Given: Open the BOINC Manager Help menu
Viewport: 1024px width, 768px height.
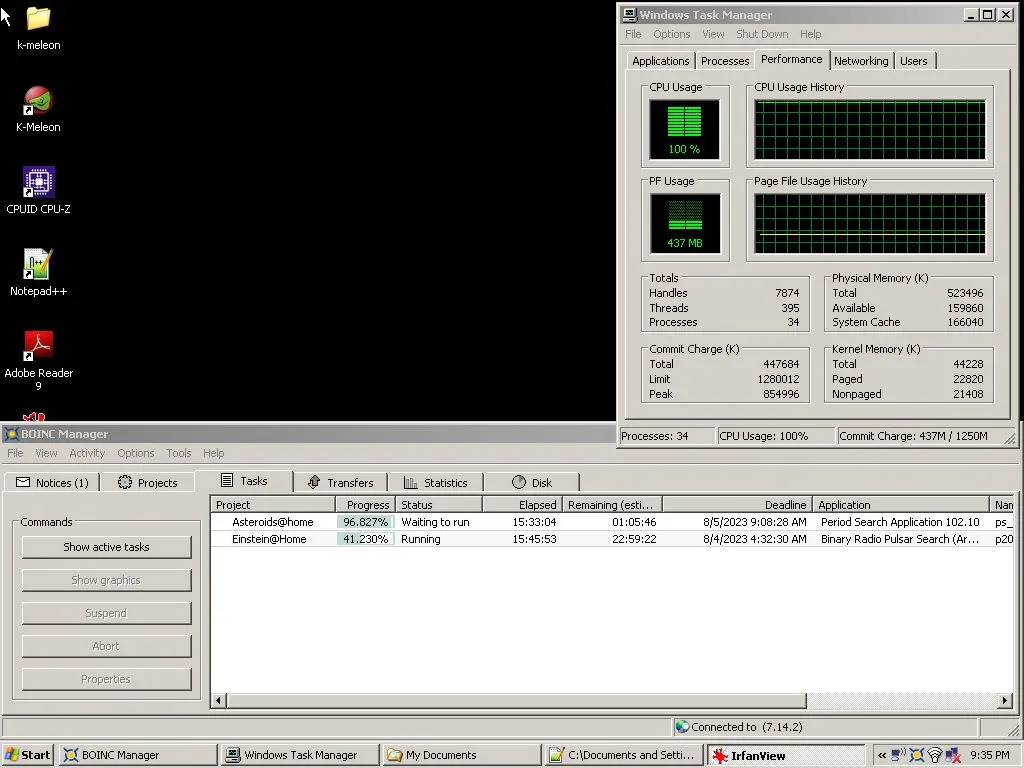Looking at the screenshot, I should [213, 453].
